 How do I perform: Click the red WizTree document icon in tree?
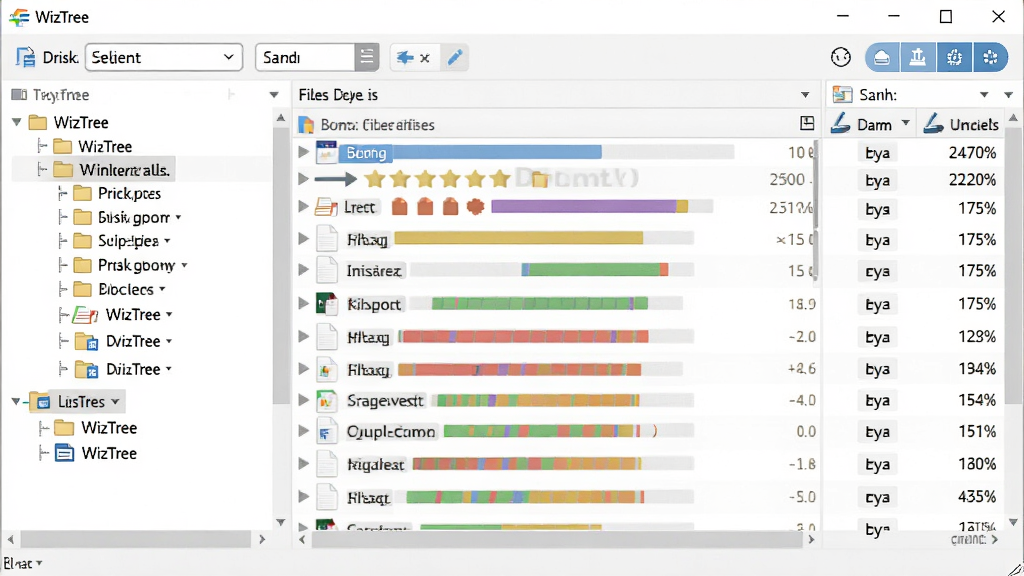[85, 315]
